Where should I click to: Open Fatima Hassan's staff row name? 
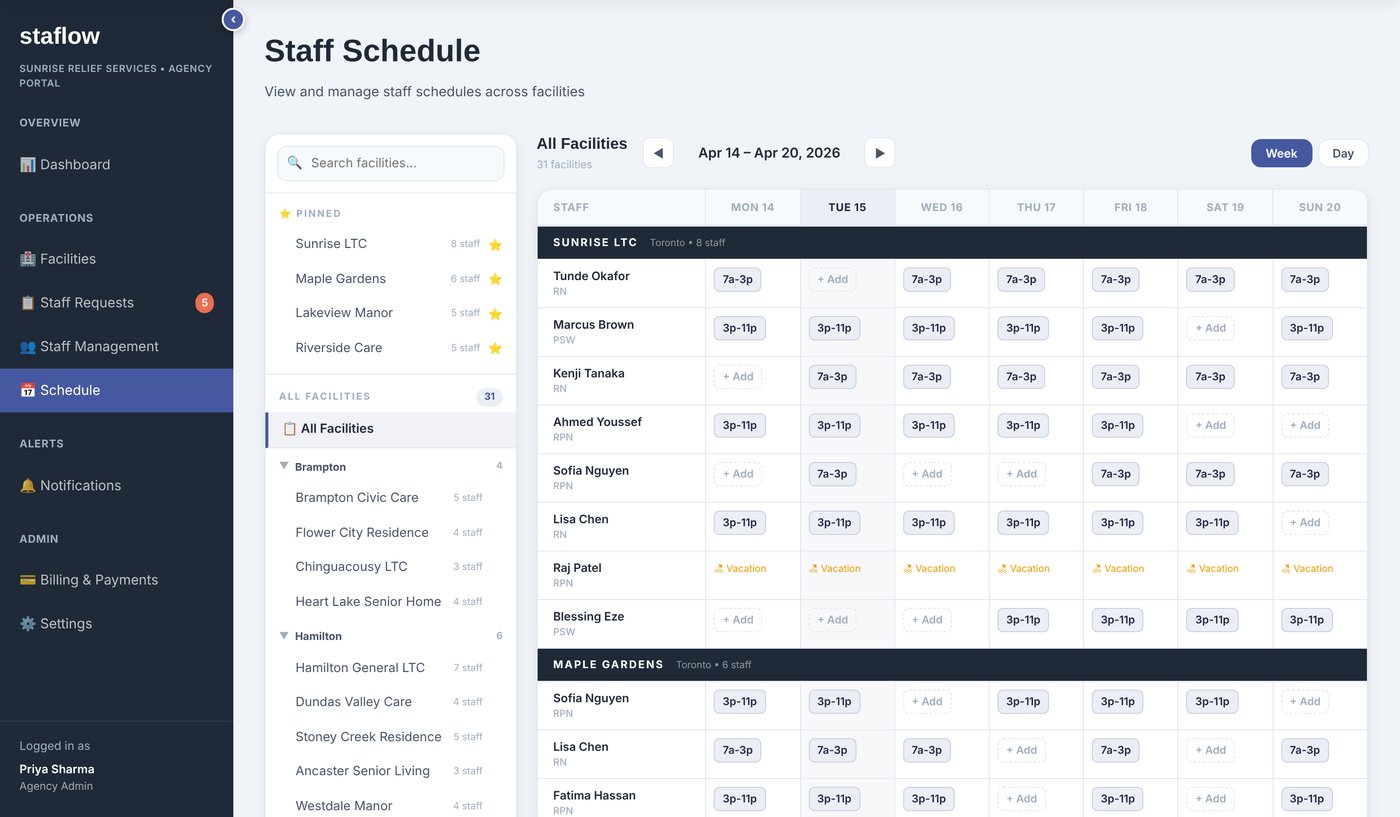(x=594, y=796)
